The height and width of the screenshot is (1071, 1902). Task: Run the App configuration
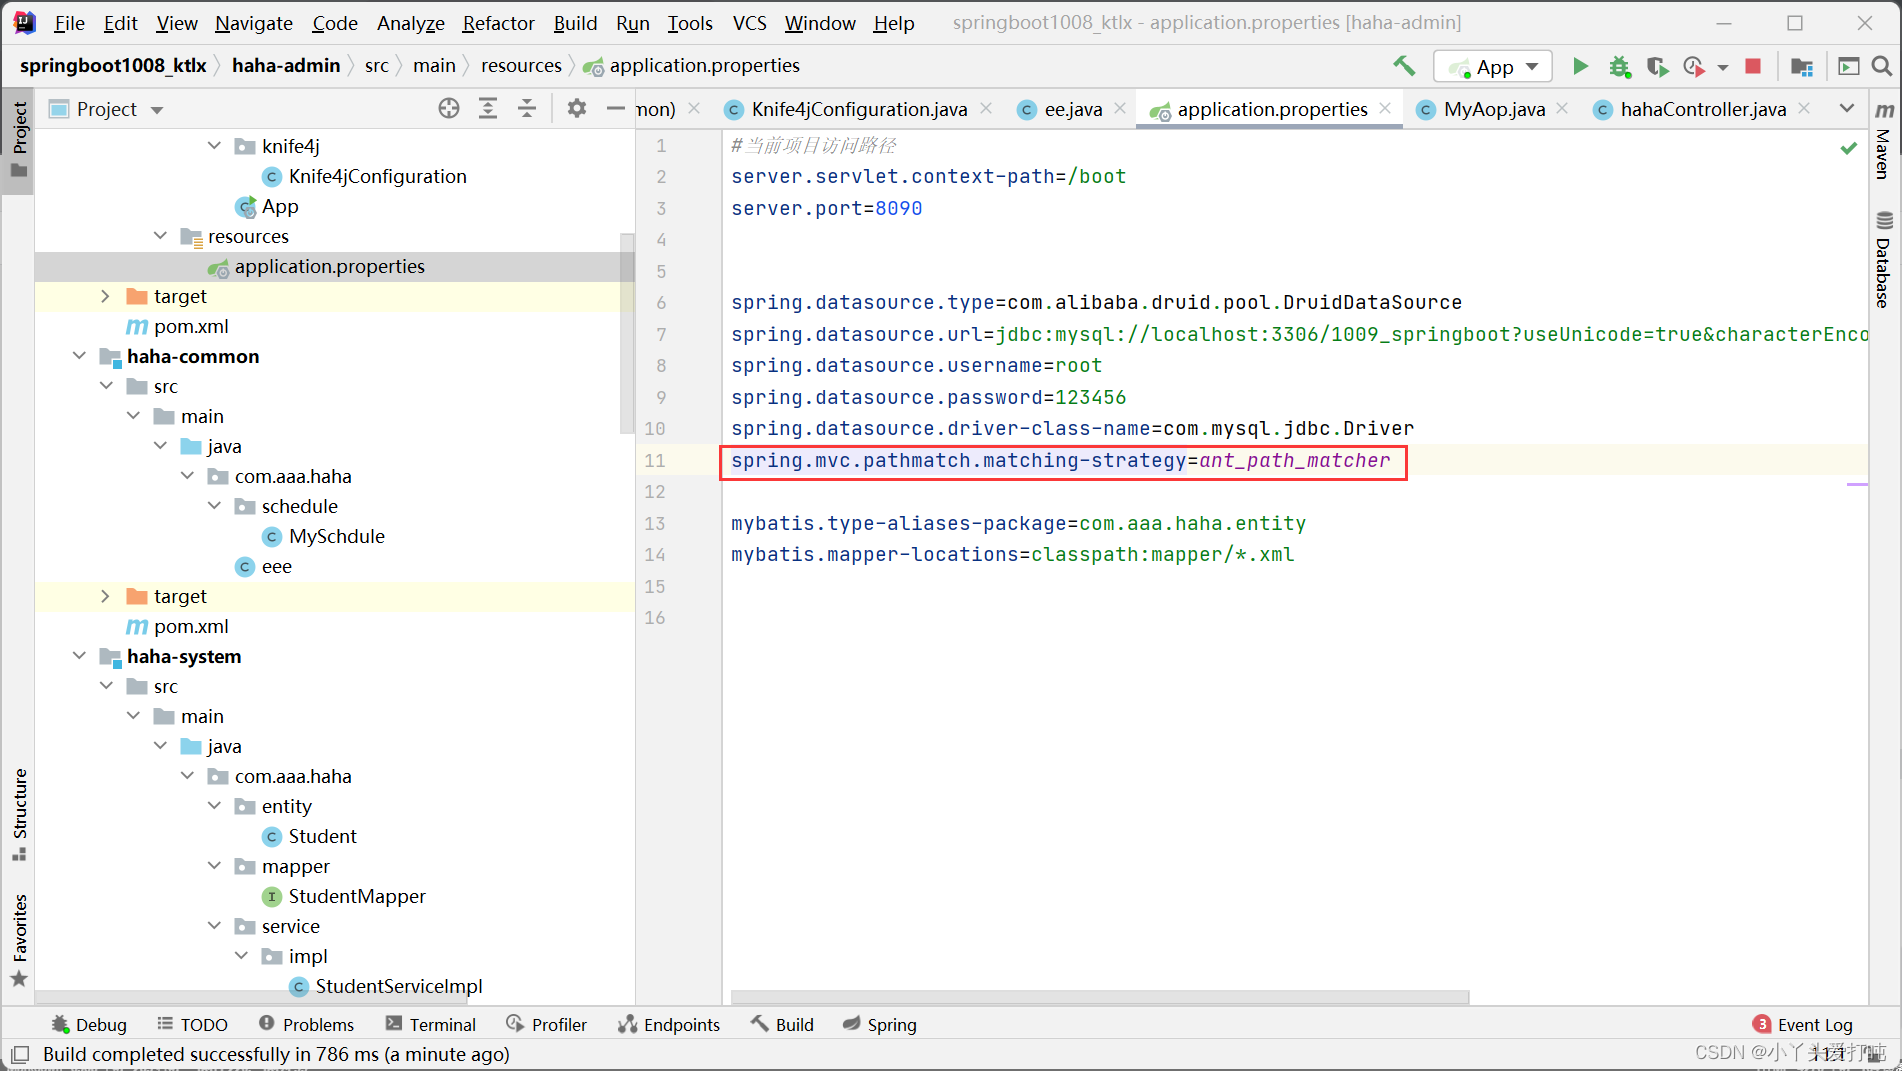pos(1580,66)
